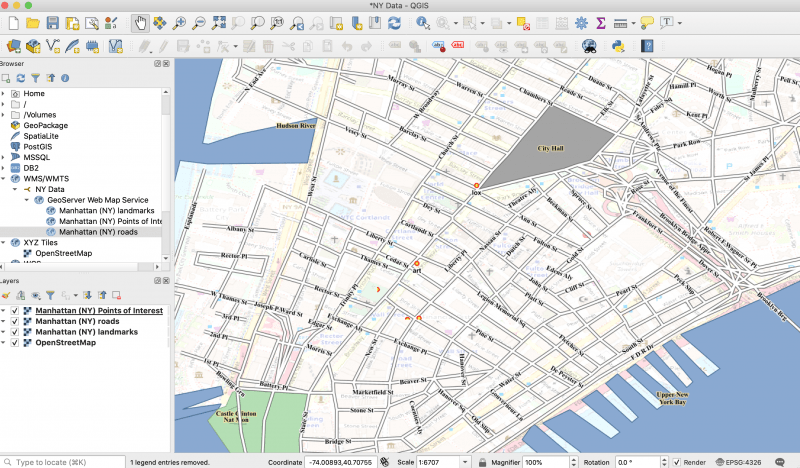
Task: Collapse the WMS/WMTS browser node
Action: [x=3, y=179]
